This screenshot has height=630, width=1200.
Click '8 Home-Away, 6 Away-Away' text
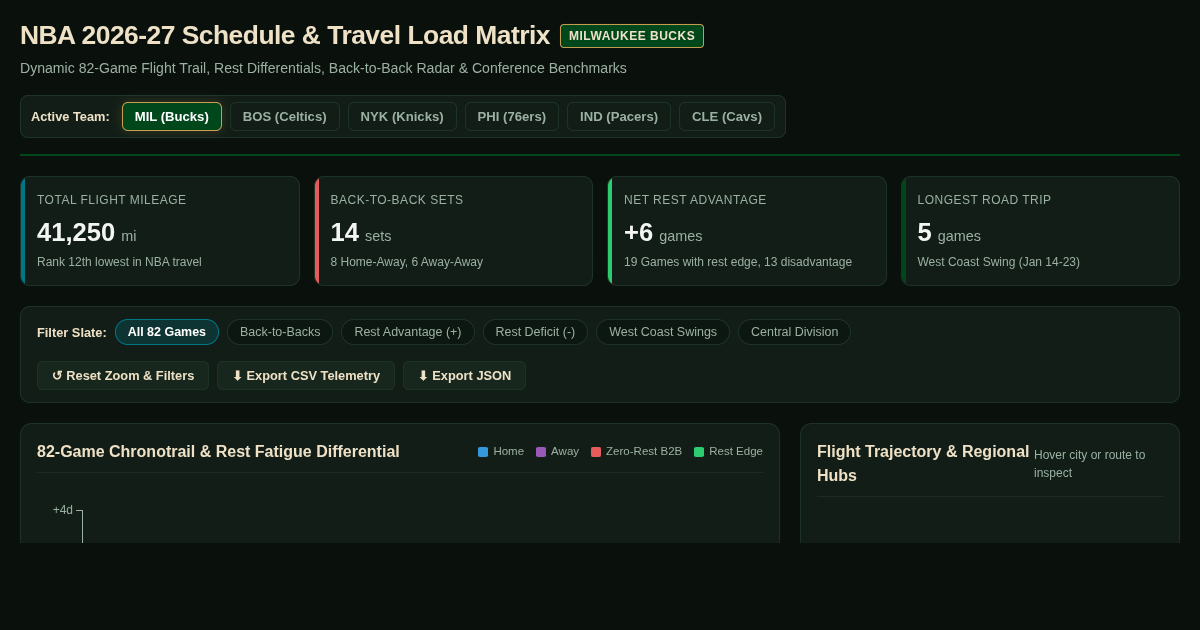(x=407, y=262)
